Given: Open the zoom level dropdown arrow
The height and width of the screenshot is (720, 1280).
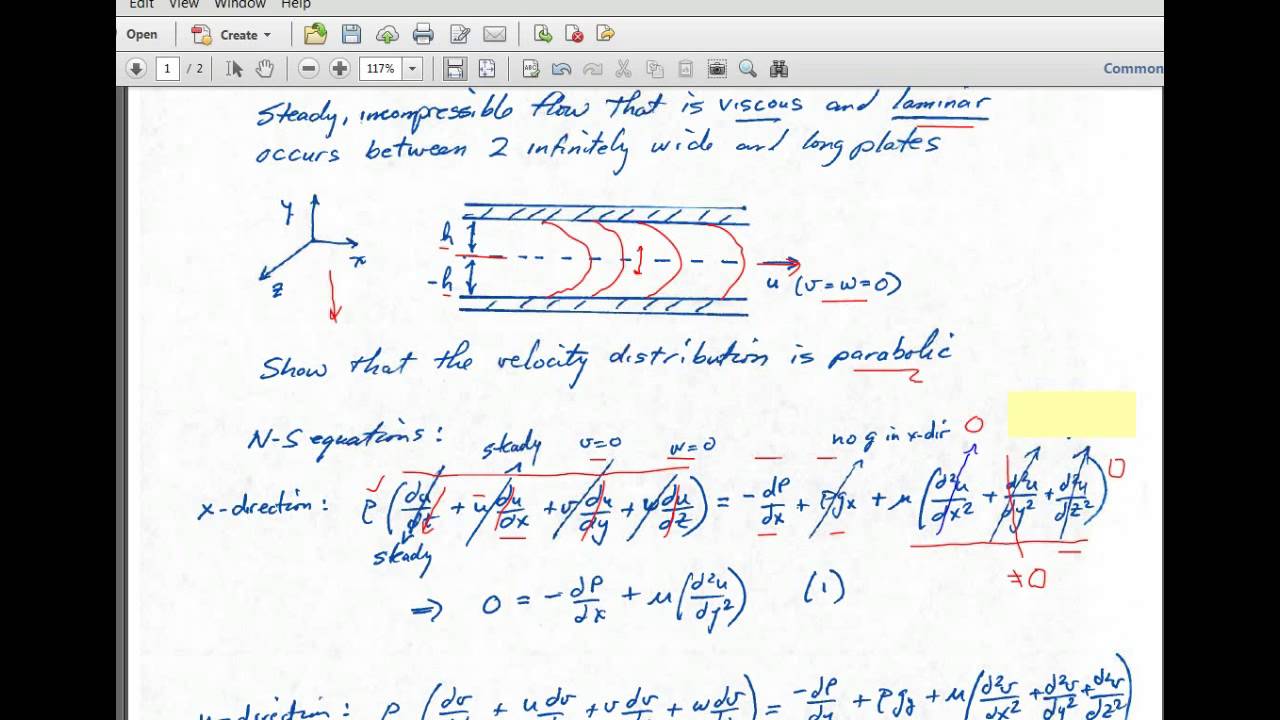Looking at the screenshot, I should click(x=412, y=69).
